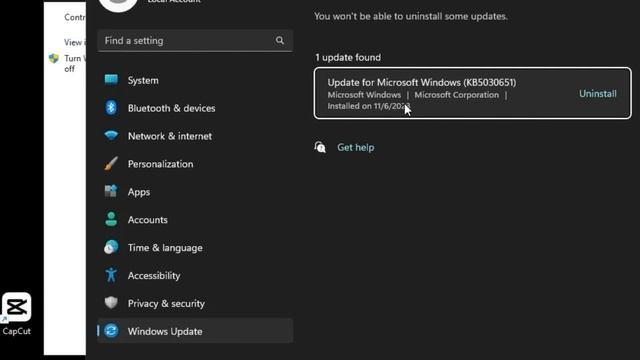This screenshot has height=360, width=640.
Task: Click the search magnifier icon
Action: point(280,40)
